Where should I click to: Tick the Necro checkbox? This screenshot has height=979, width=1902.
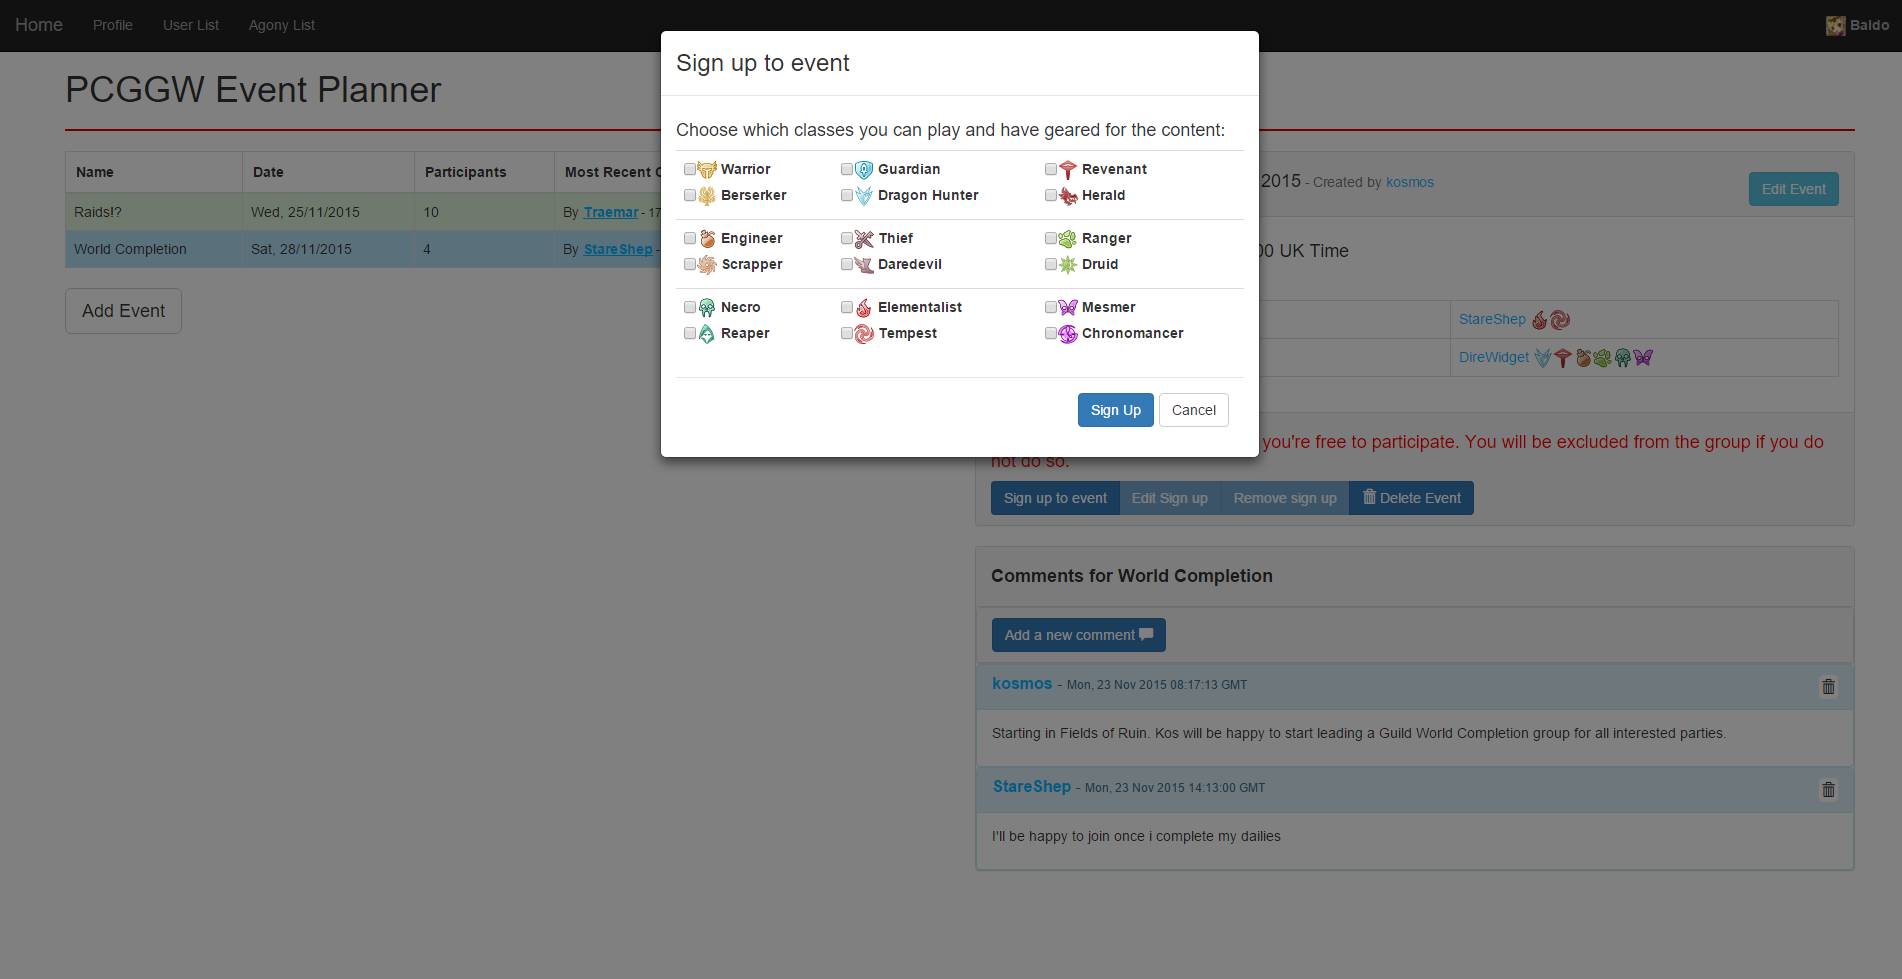click(690, 307)
